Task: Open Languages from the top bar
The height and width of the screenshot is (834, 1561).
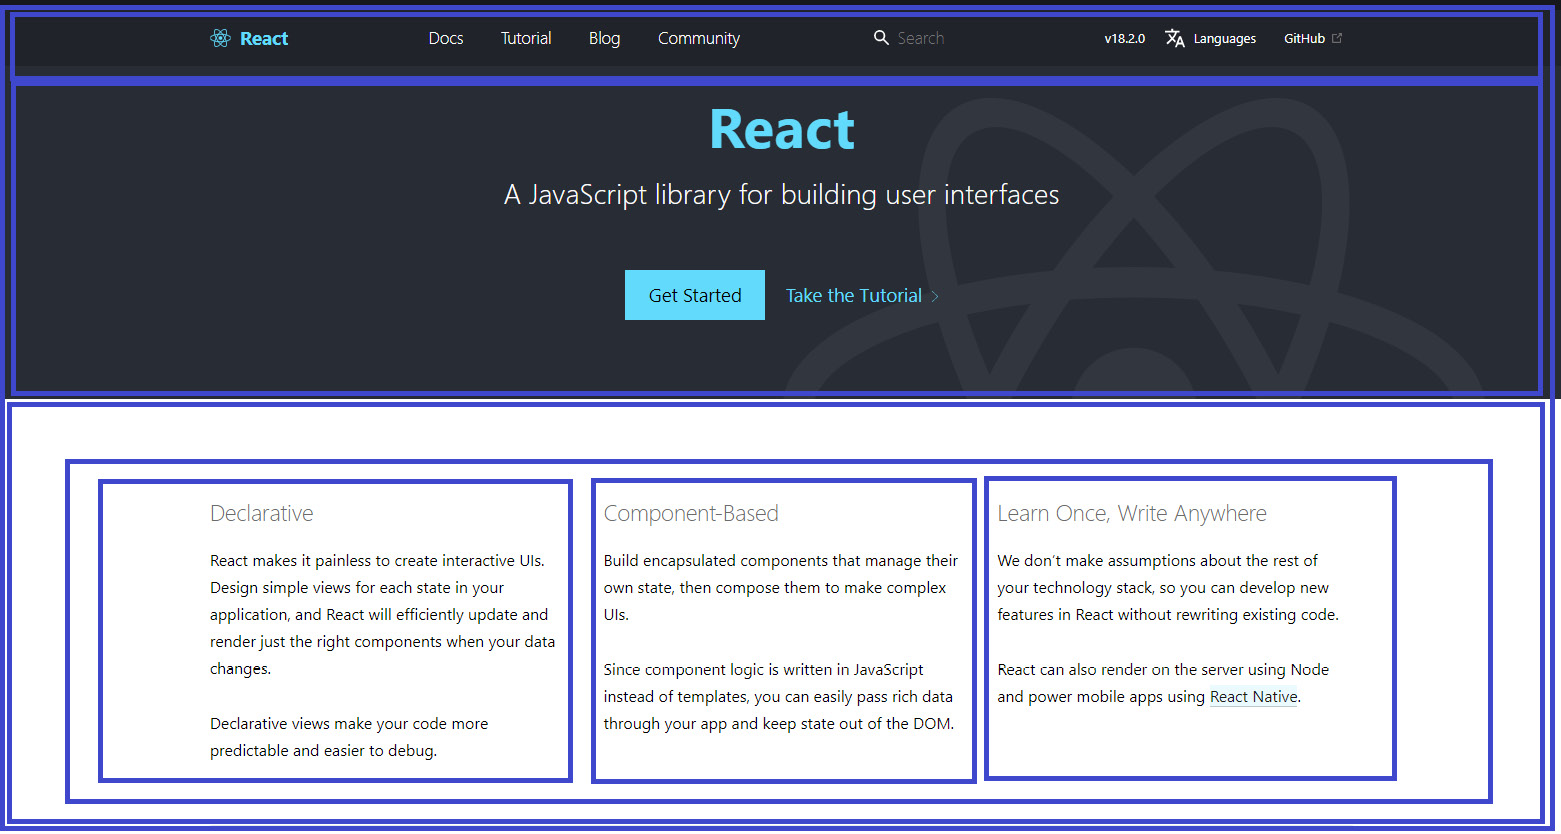Action: coord(1225,38)
